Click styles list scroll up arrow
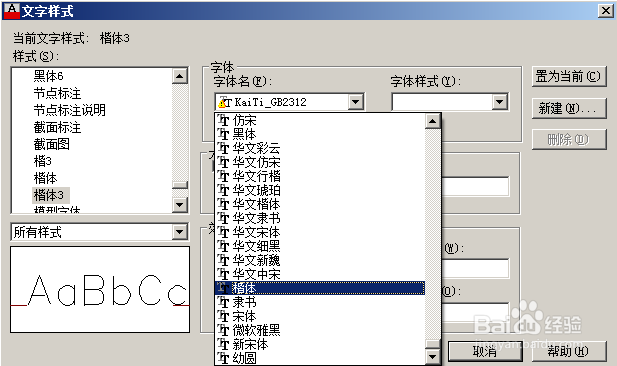 pos(180,76)
